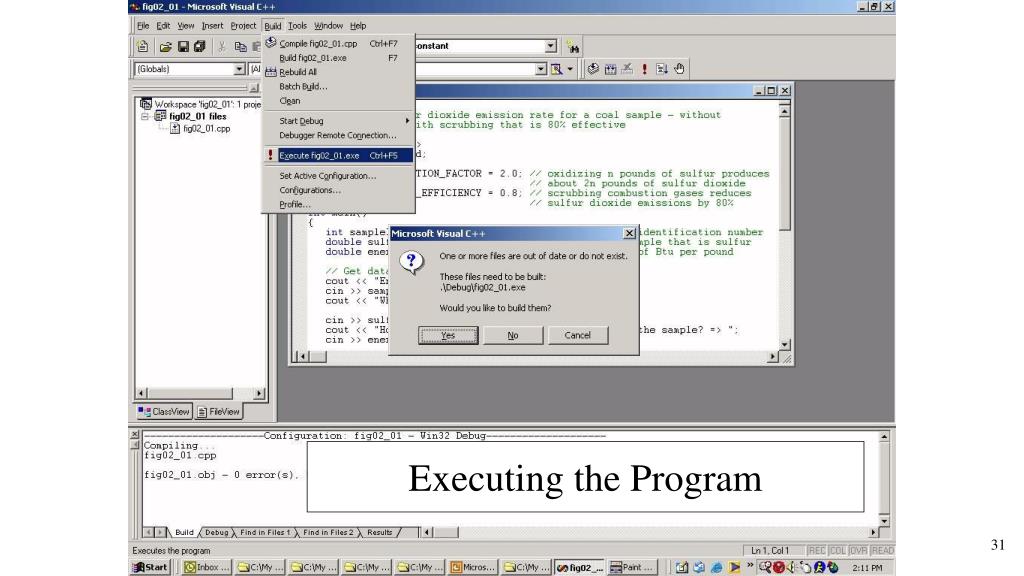
Task: Click No in the build dialog
Action: pos(513,335)
